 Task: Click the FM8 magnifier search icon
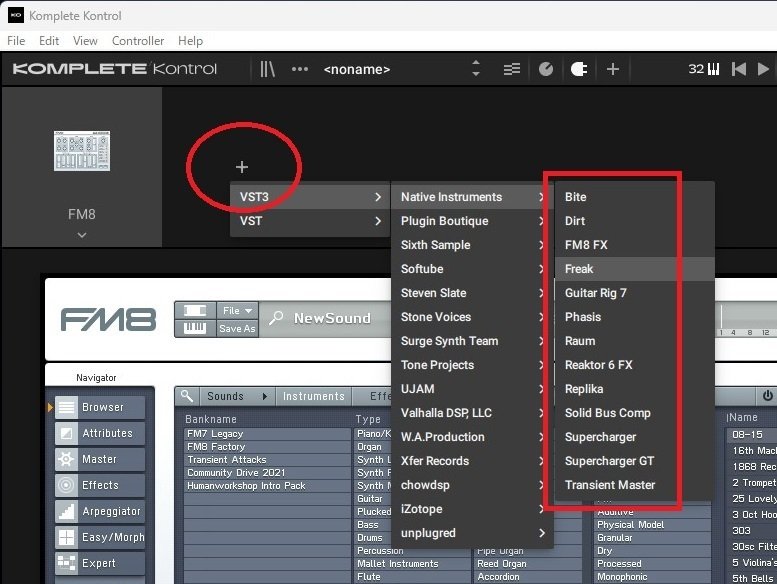coord(276,318)
